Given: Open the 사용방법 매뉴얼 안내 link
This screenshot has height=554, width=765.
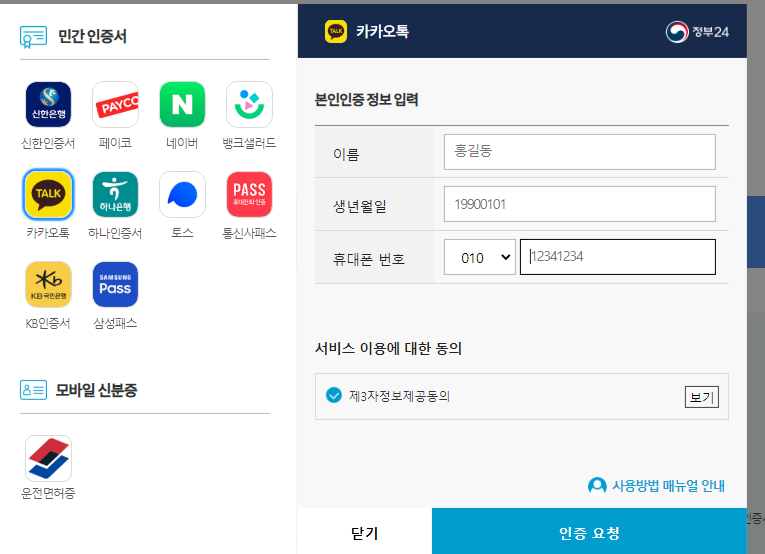Looking at the screenshot, I should 668,486.
